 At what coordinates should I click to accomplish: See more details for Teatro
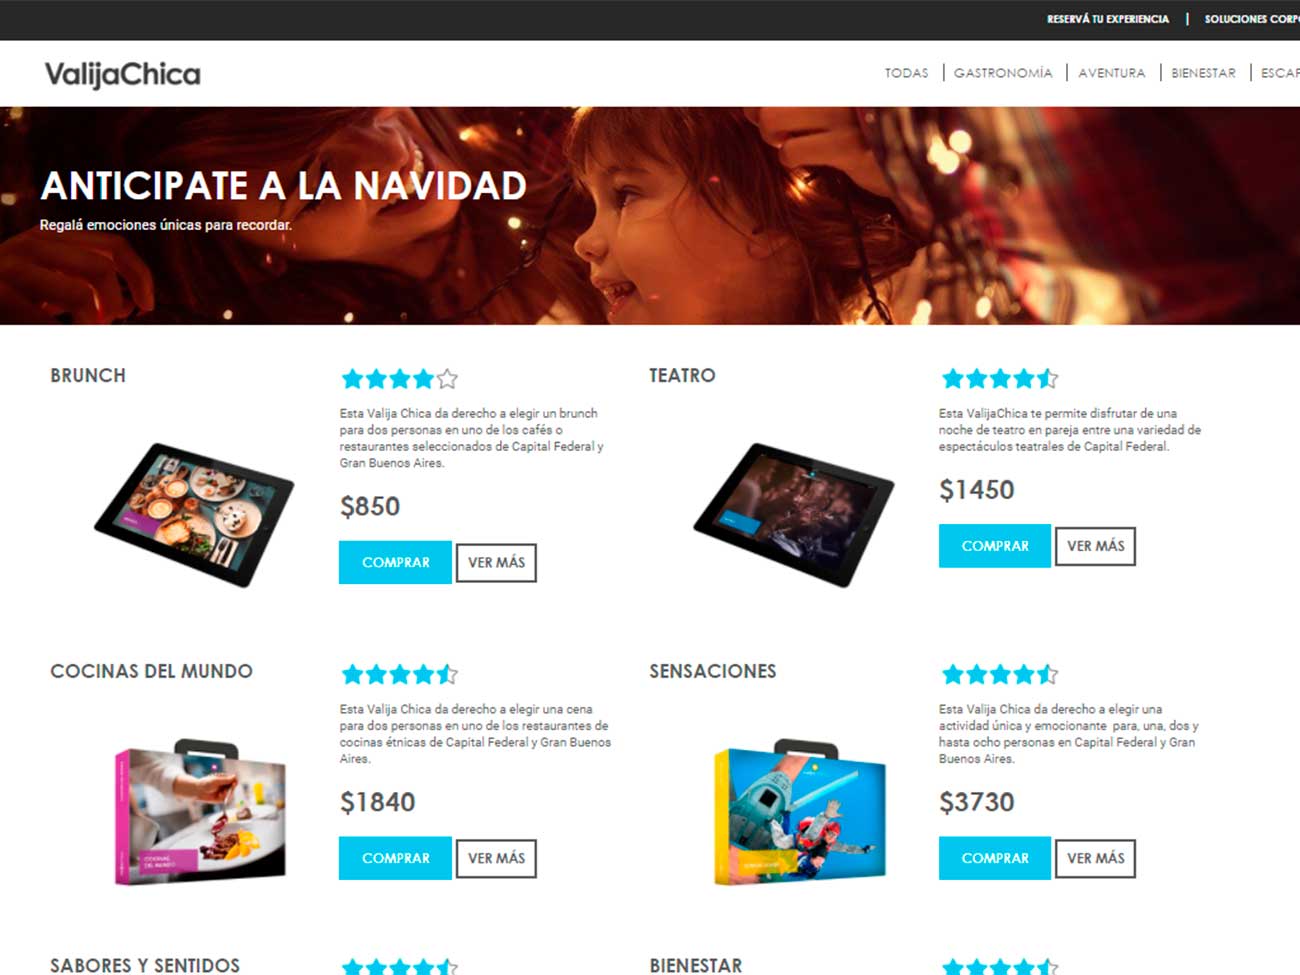(x=1095, y=546)
